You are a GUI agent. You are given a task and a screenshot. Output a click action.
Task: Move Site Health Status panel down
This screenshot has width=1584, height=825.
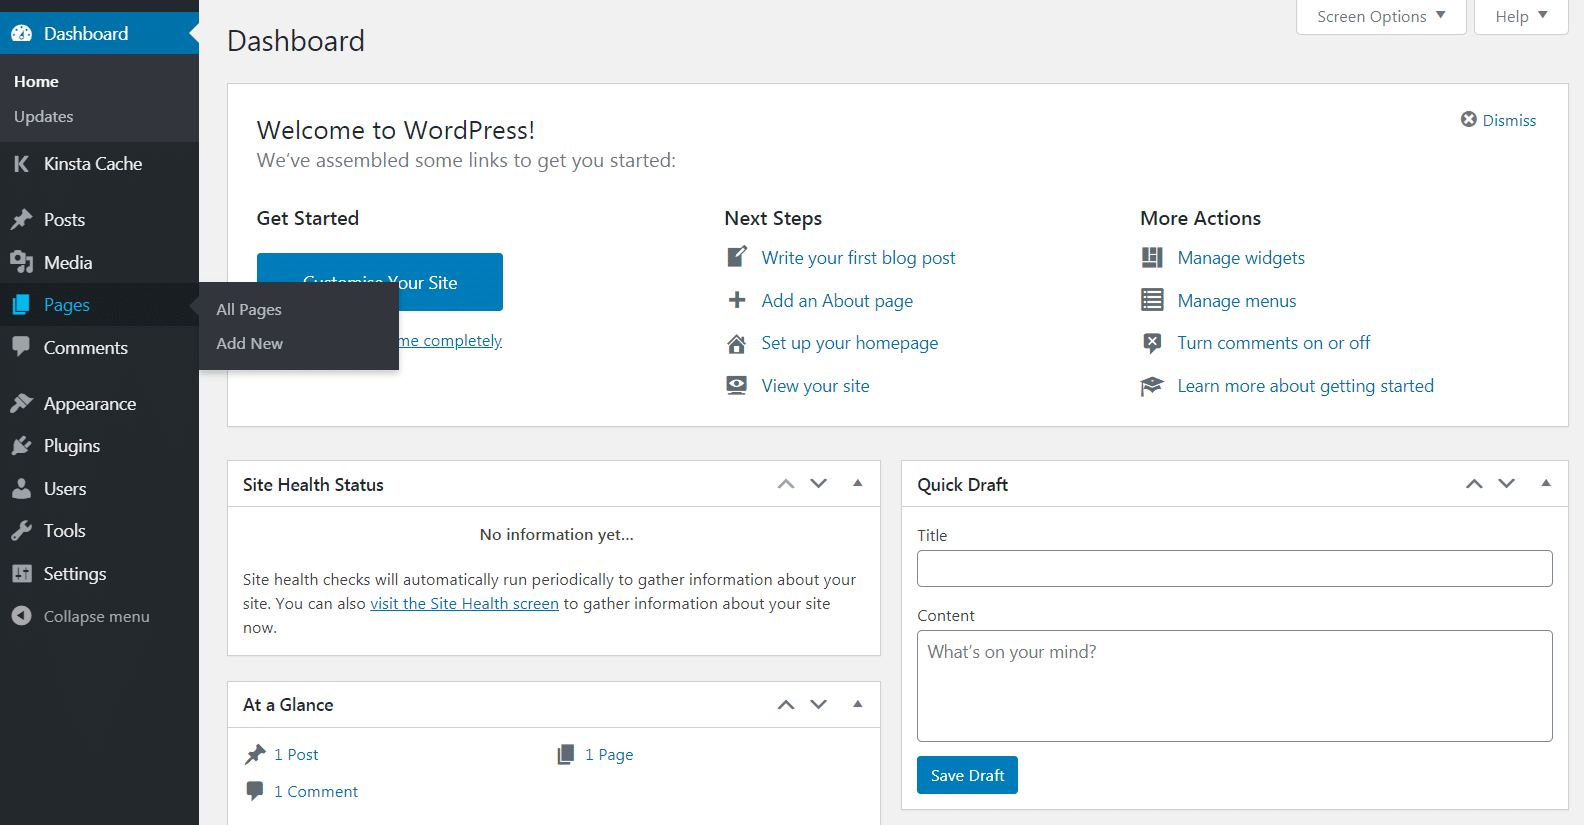[819, 484]
